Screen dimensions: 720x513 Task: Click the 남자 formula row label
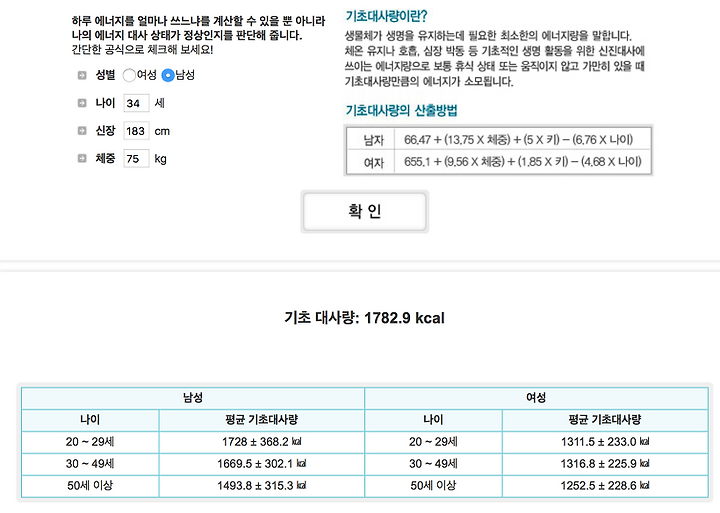tap(373, 140)
